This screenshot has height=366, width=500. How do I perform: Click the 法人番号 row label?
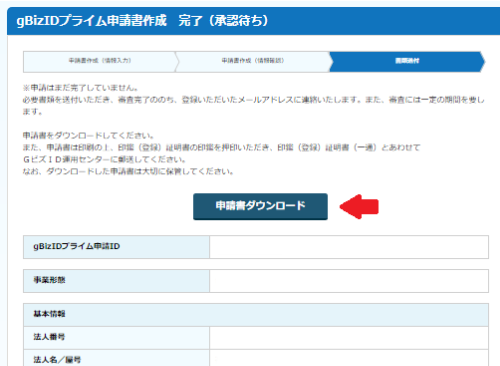tap(49, 337)
